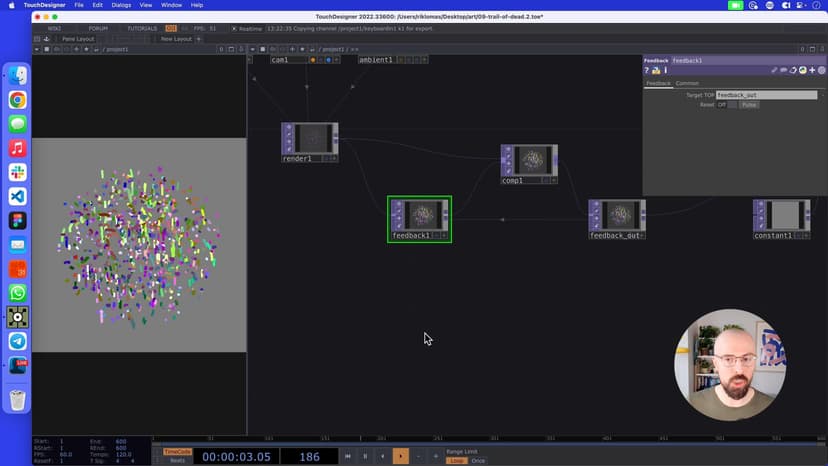Image resolution: width=828 pixels, height=466 pixels.
Task: Switch to the Common parameter tab
Action: (x=687, y=83)
